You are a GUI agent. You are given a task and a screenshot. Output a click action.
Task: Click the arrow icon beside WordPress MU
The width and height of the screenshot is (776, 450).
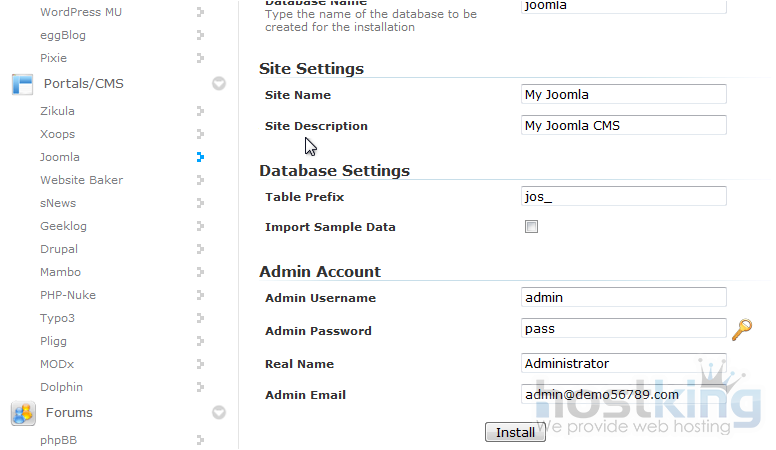[x=200, y=12]
